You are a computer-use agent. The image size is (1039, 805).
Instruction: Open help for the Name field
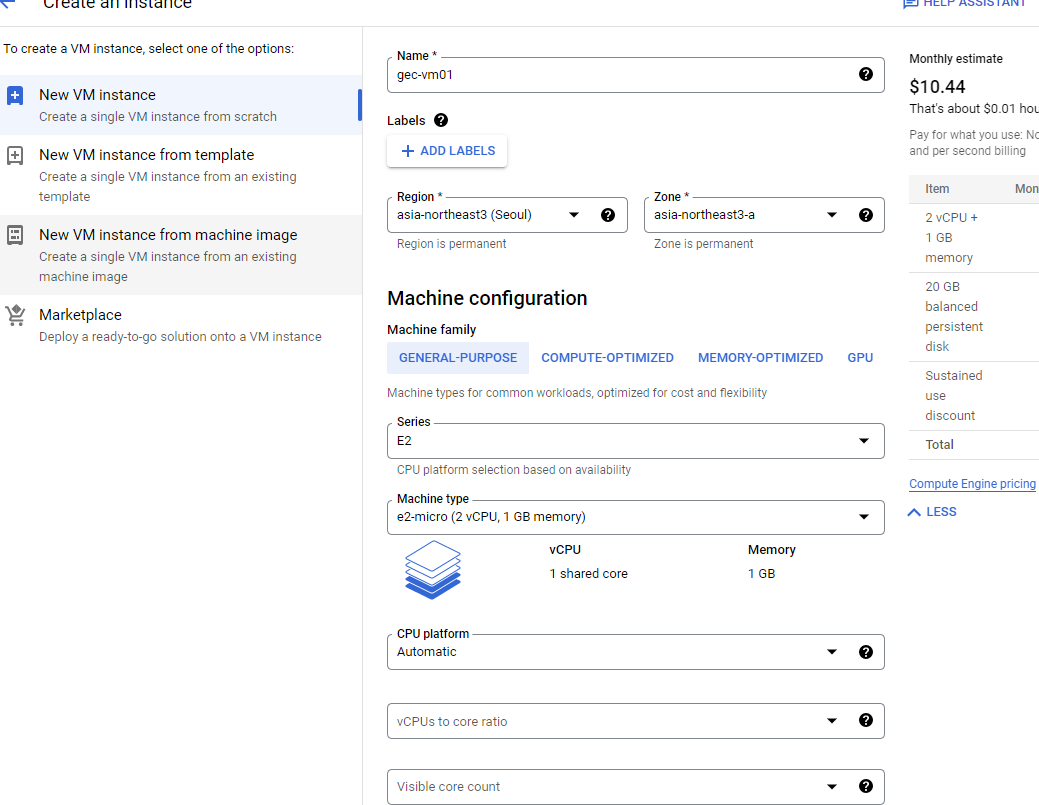point(865,74)
